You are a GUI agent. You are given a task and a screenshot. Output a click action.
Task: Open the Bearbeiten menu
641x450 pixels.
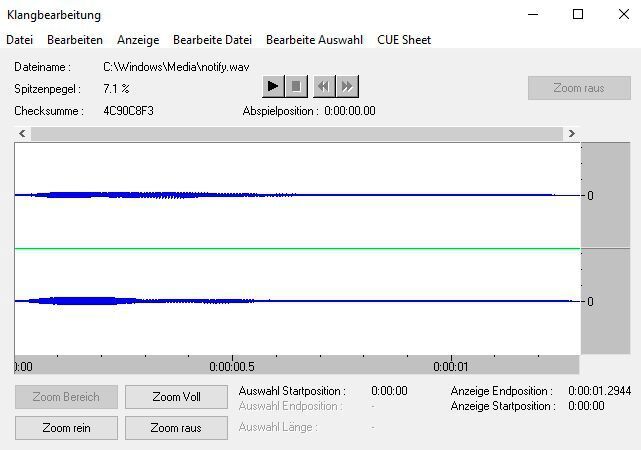pyautogui.click(x=75, y=40)
